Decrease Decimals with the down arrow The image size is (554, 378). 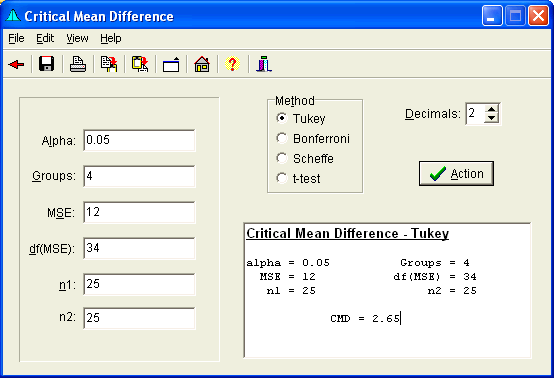click(x=491, y=118)
